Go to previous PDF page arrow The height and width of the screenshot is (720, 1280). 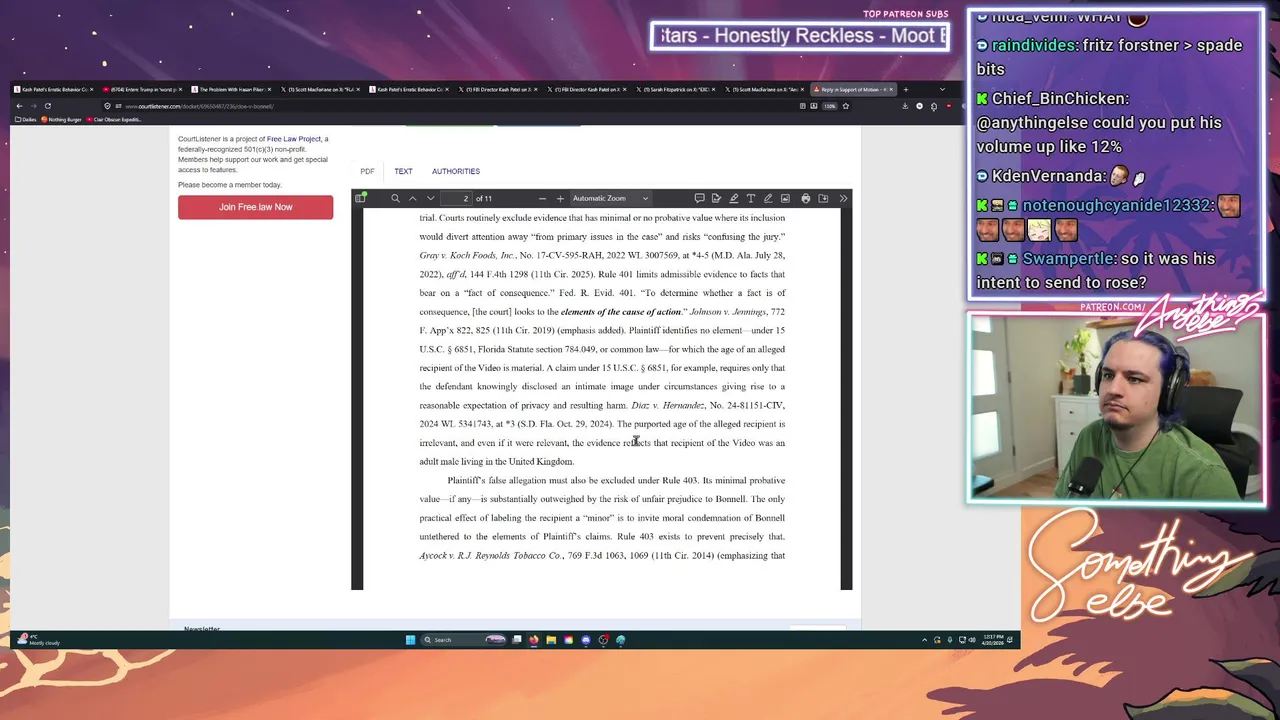(x=412, y=198)
